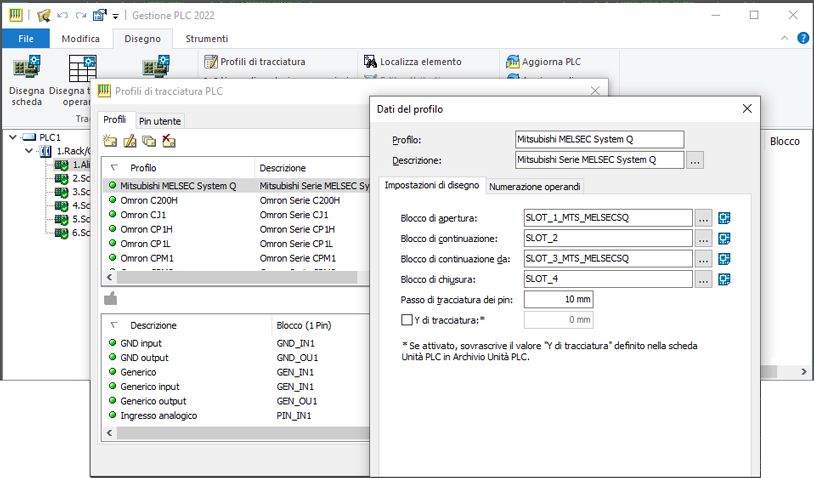Collapse the PLC1 tree node

click(12, 137)
